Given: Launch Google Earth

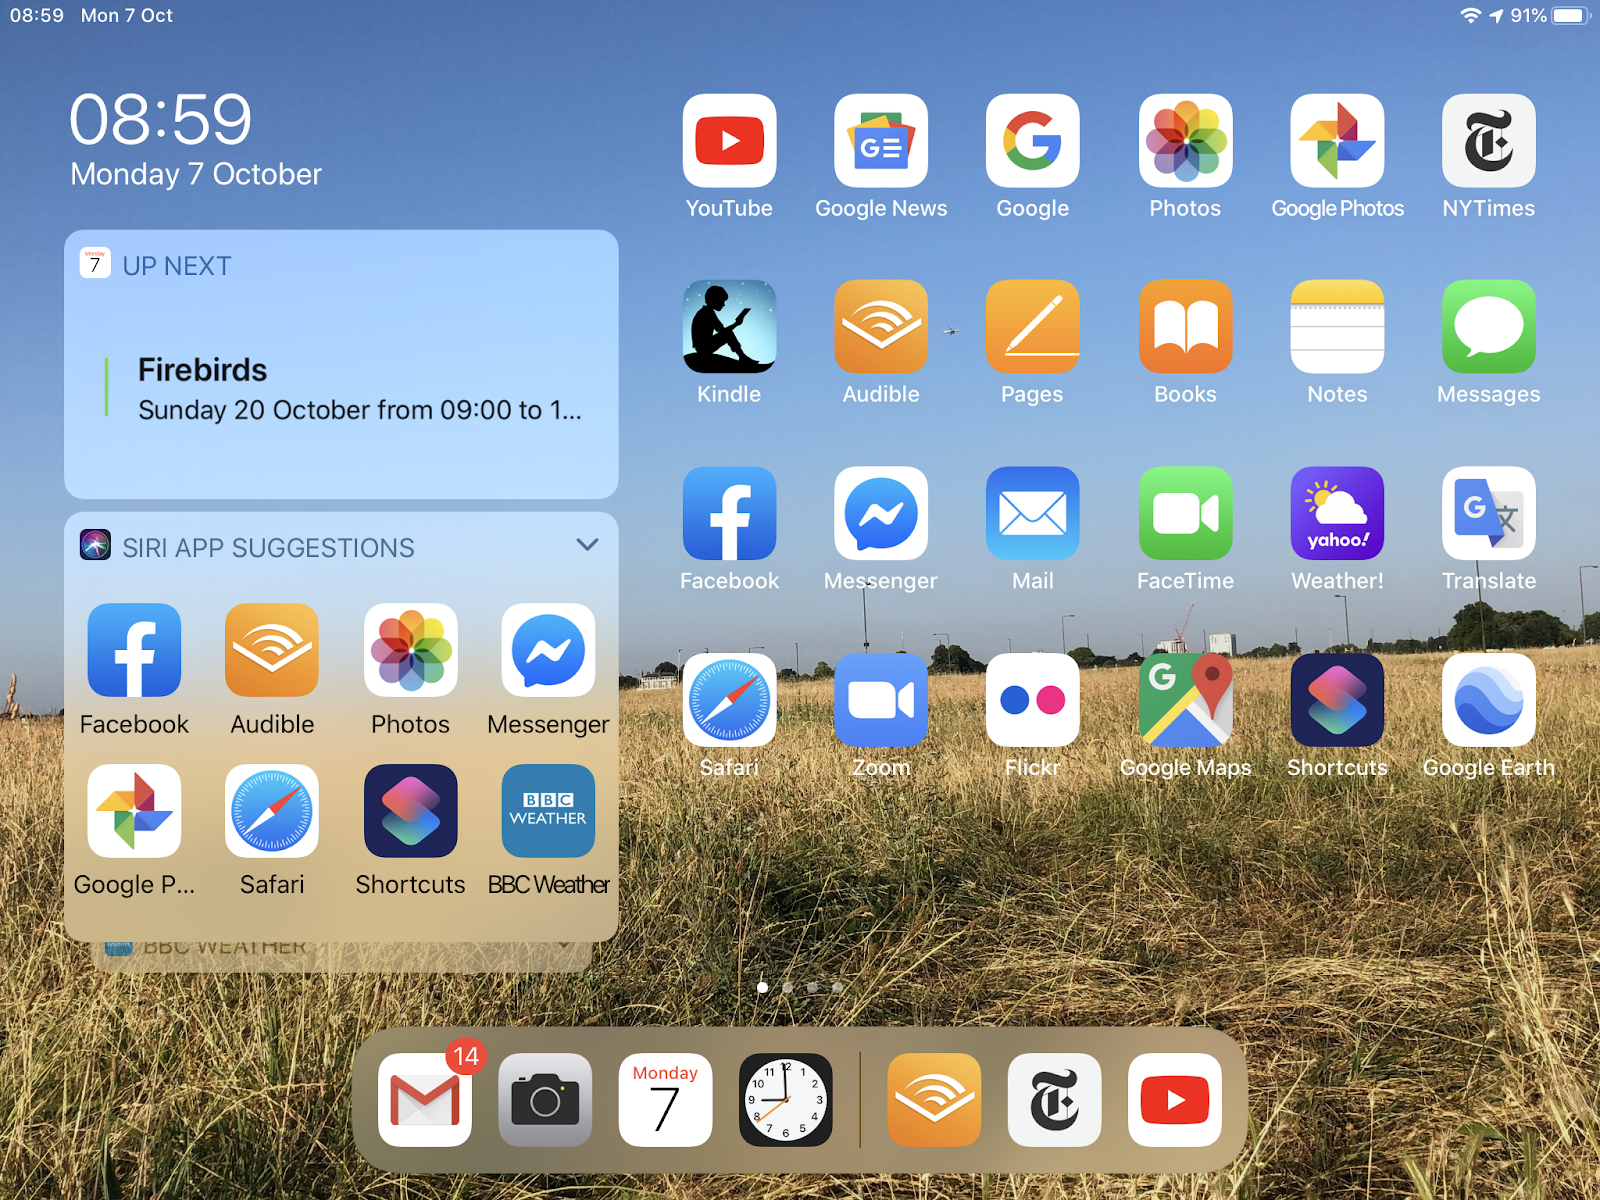Looking at the screenshot, I should (x=1488, y=700).
